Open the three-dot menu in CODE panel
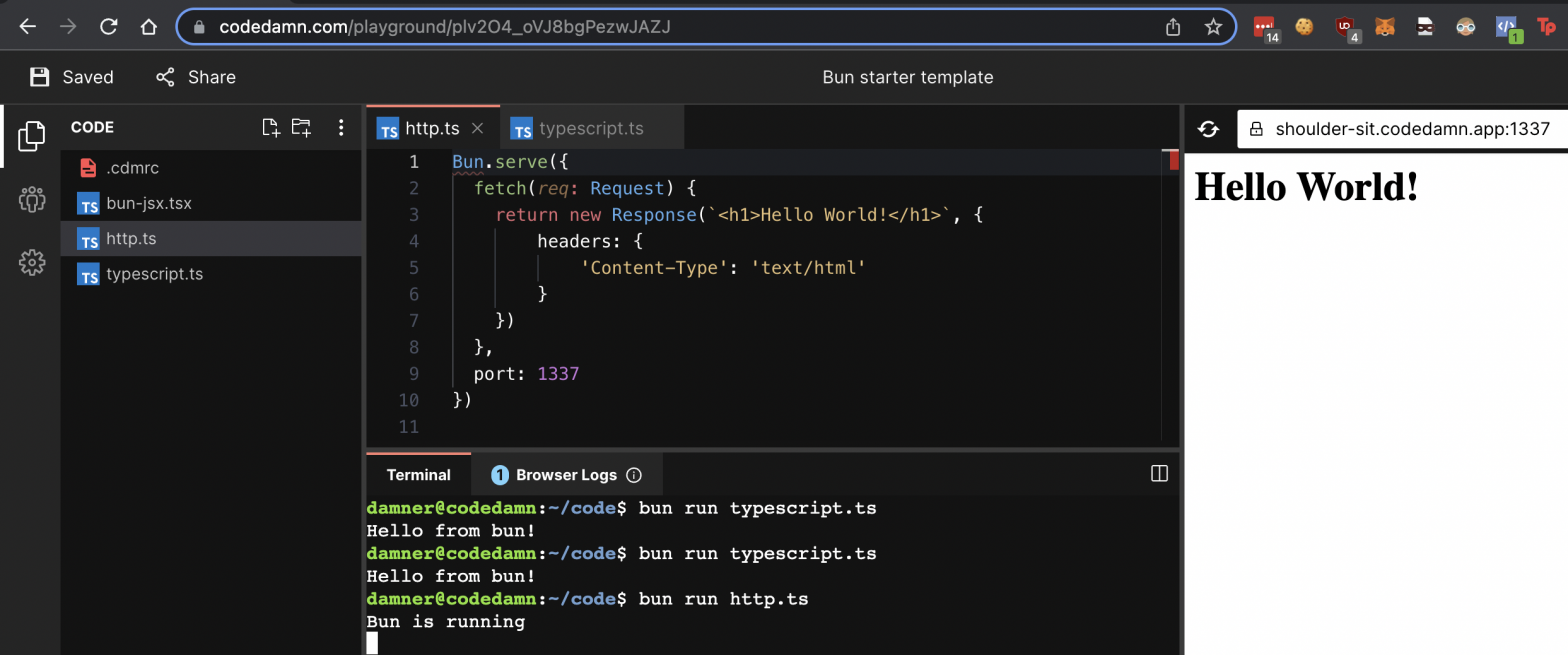Screen dimensions: 1568x655 tap(341, 127)
